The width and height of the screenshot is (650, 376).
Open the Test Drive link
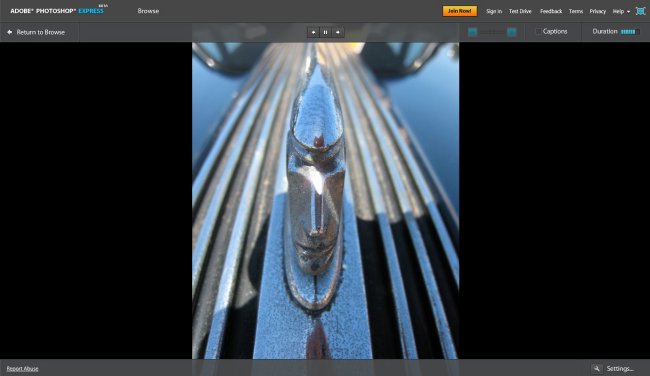[520, 11]
